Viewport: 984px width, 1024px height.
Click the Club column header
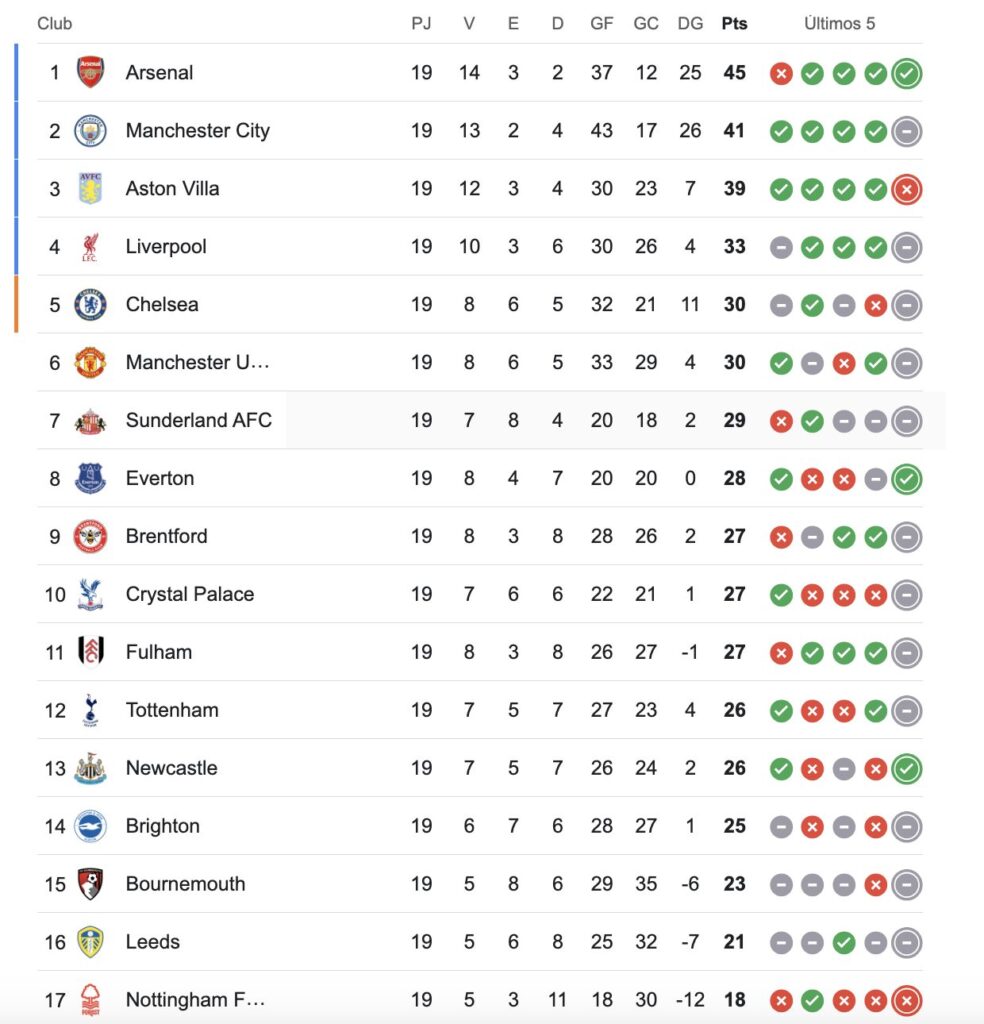(x=55, y=23)
